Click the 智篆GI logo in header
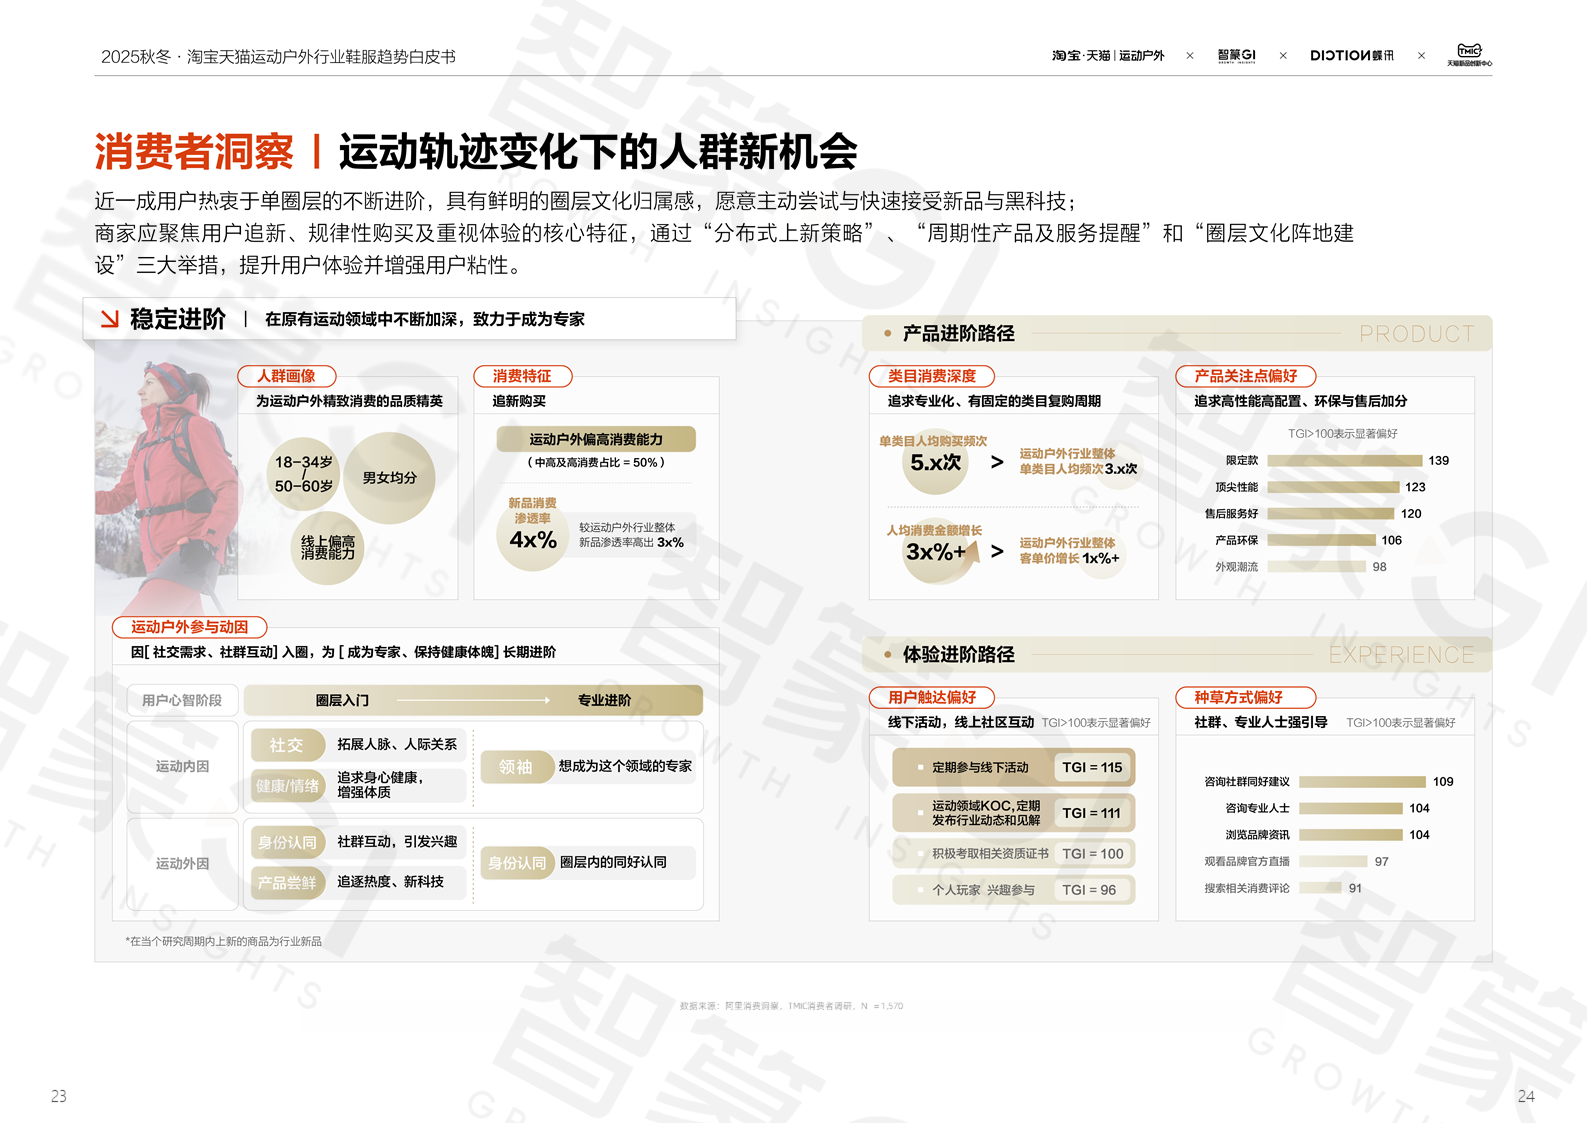This screenshot has height=1123, width=1587. tap(1236, 56)
